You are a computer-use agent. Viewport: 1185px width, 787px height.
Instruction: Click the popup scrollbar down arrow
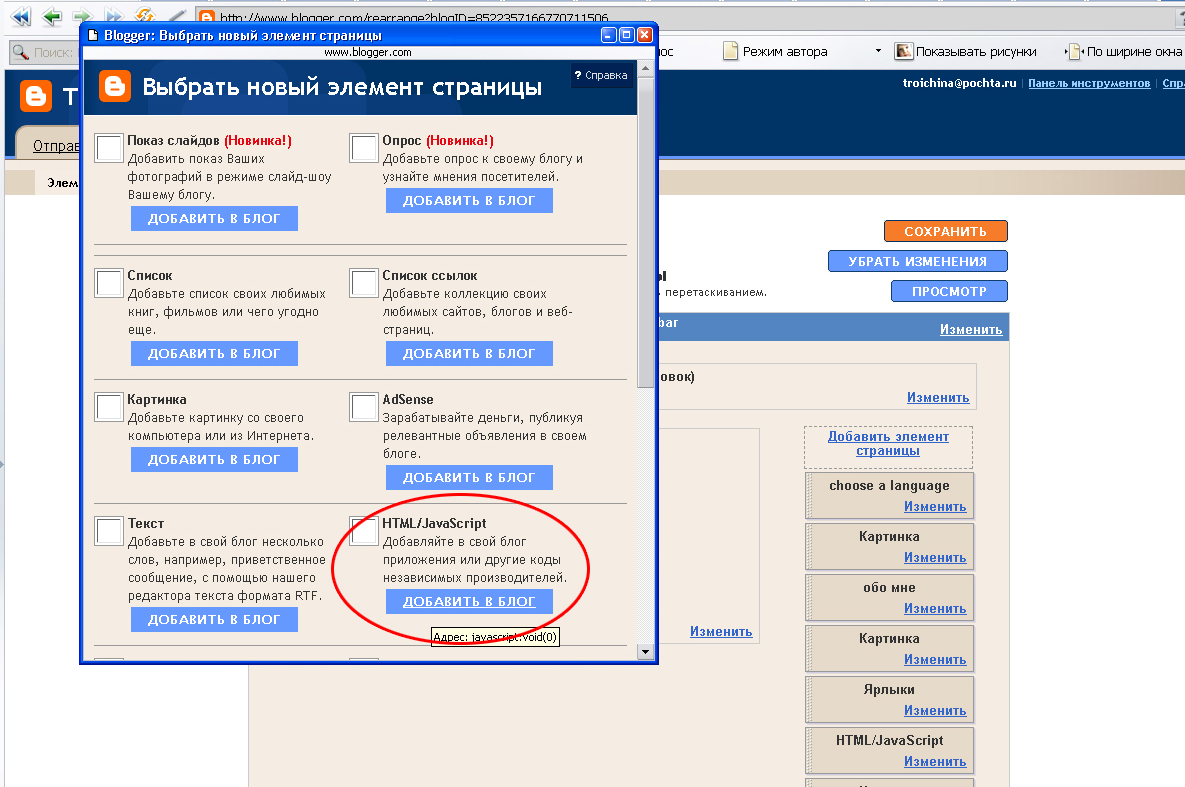(645, 652)
